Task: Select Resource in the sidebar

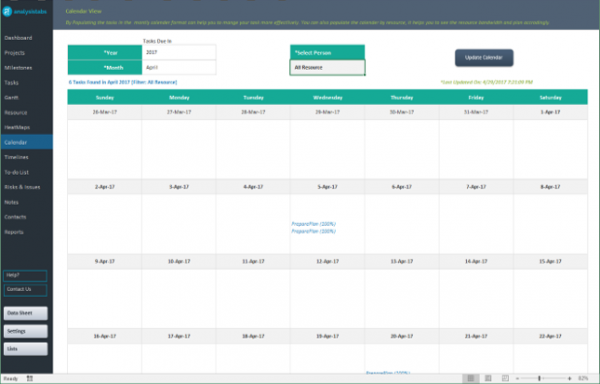Action: click(16, 112)
